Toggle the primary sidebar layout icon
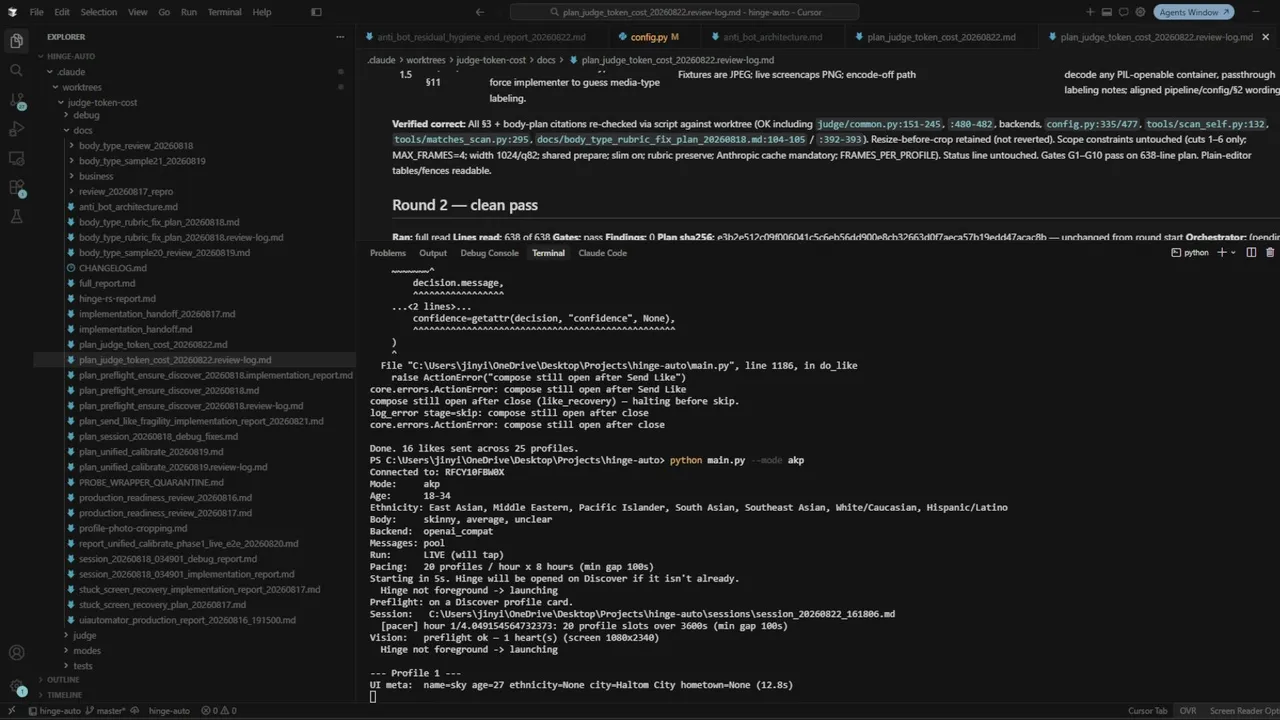Image resolution: width=1280 pixels, height=720 pixels. (316, 12)
